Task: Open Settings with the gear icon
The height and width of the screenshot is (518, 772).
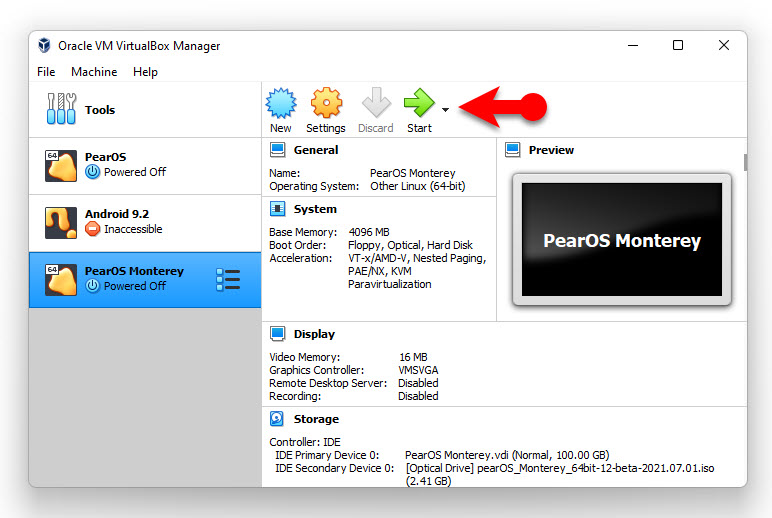Action: (326, 103)
